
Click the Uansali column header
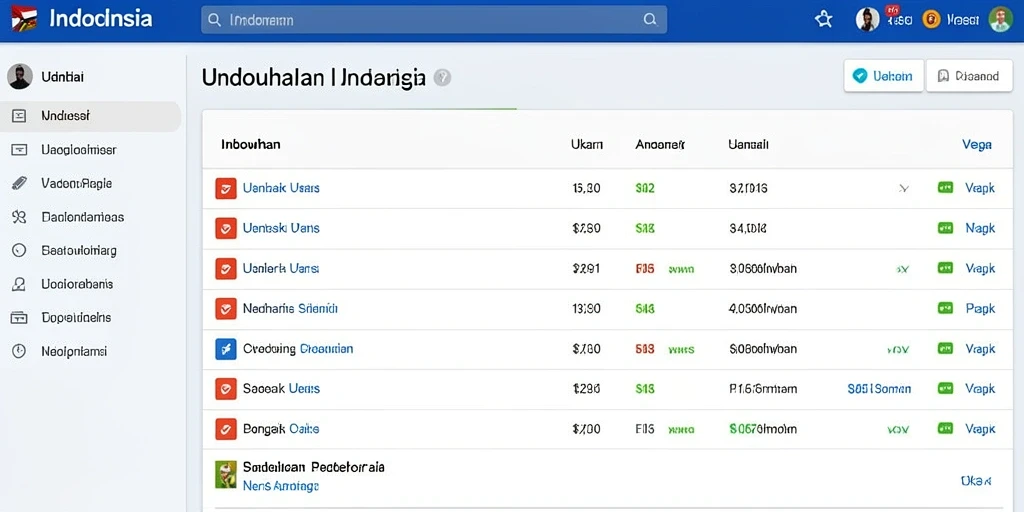click(x=748, y=144)
